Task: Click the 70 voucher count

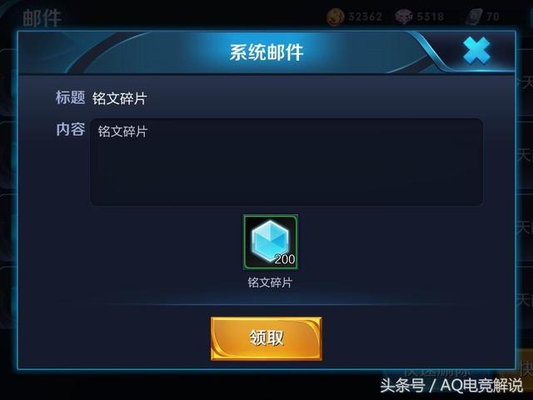Action: 493,16
